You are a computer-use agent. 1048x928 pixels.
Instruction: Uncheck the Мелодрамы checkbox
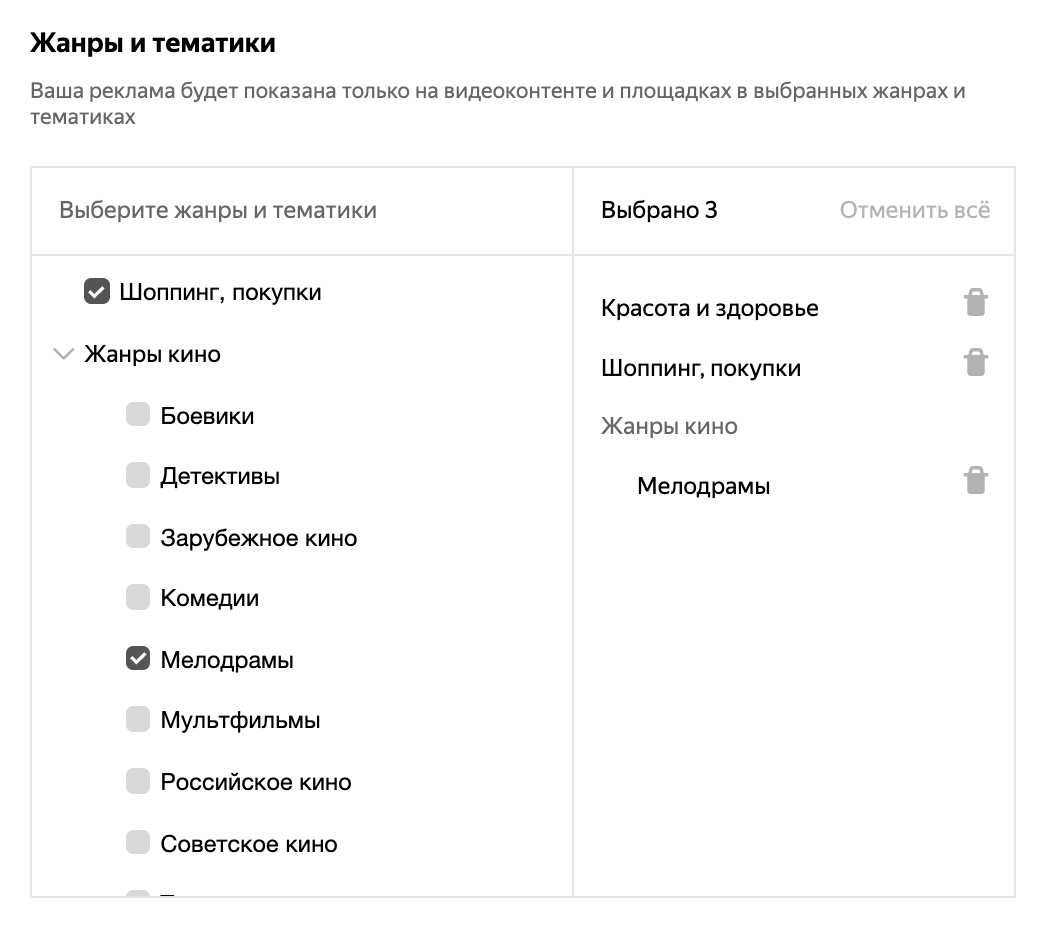click(138, 659)
